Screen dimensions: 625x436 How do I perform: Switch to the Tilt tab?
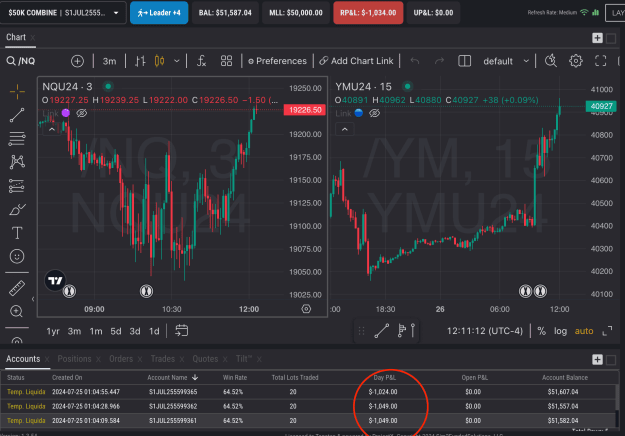pos(244,359)
